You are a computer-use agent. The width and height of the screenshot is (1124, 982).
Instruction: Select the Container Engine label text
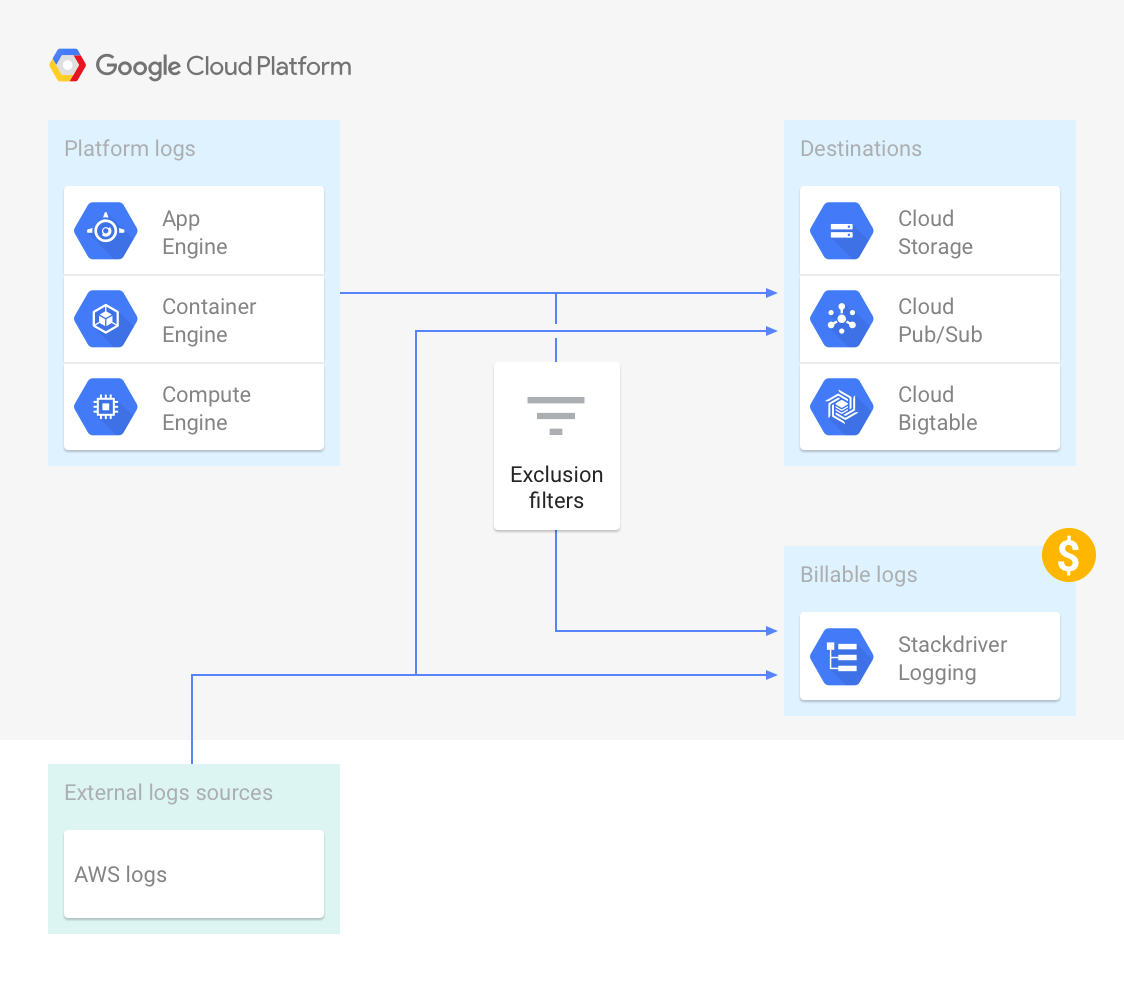coord(209,320)
